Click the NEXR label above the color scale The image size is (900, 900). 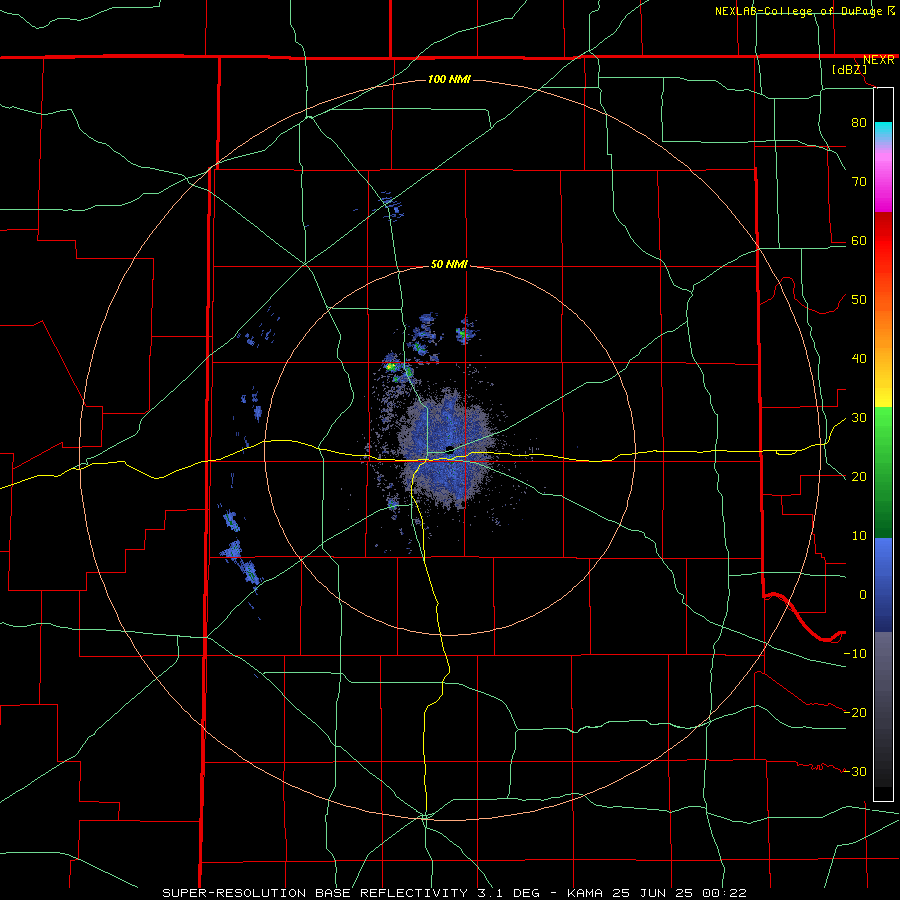click(x=878, y=60)
